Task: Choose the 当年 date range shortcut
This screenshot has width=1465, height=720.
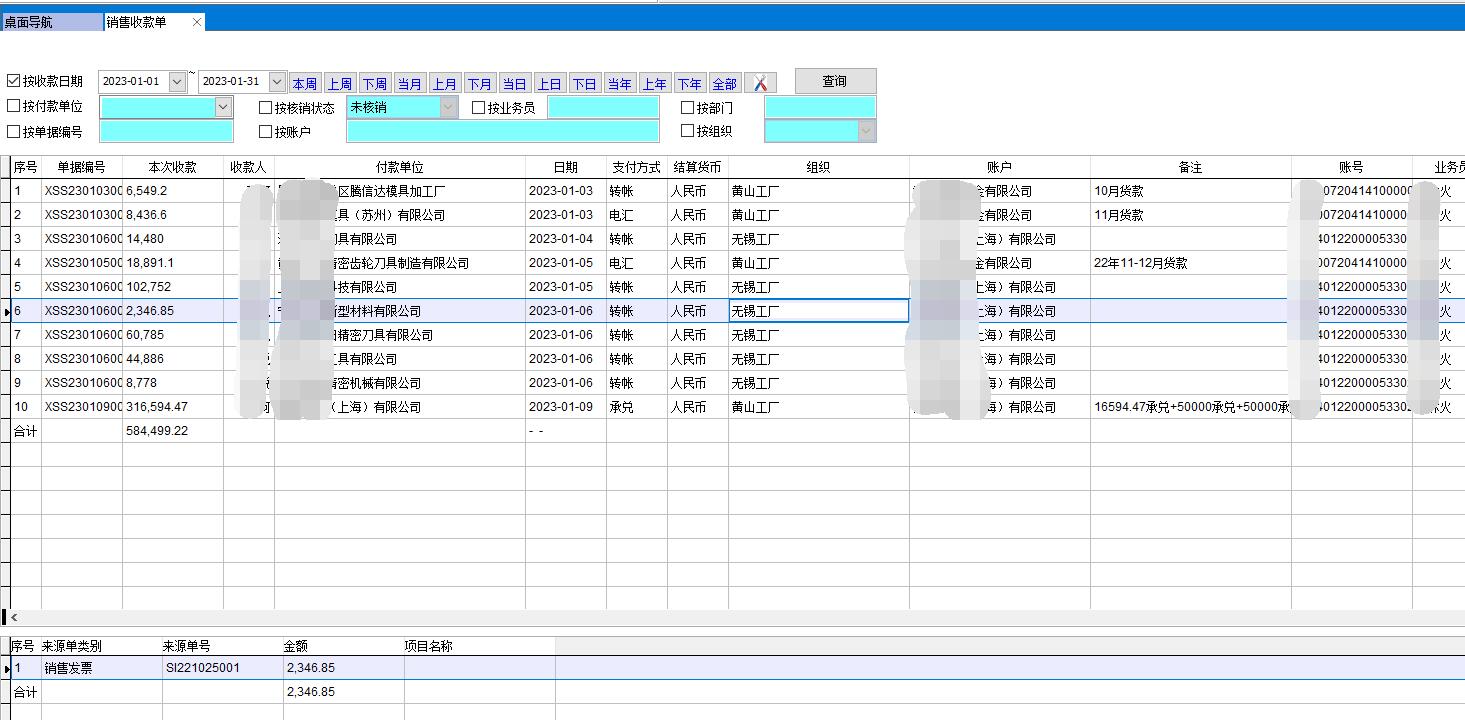Action: tap(619, 84)
